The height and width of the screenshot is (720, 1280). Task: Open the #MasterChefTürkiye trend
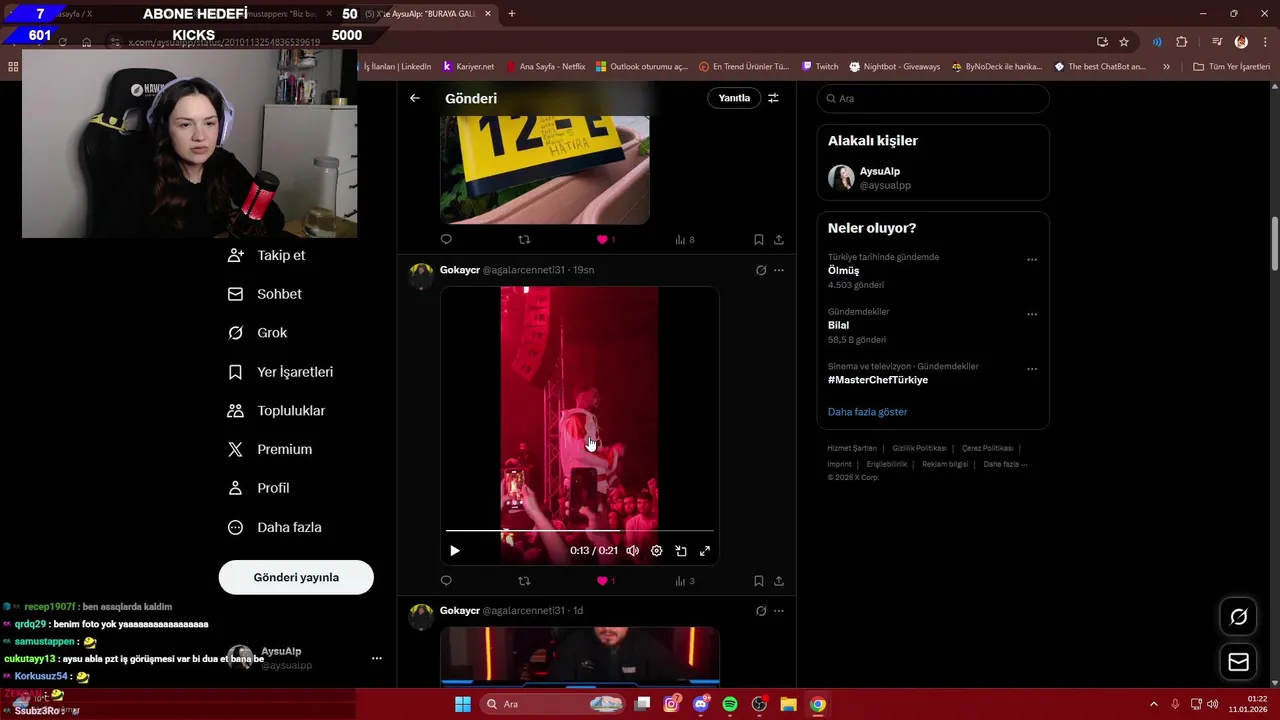point(878,380)
